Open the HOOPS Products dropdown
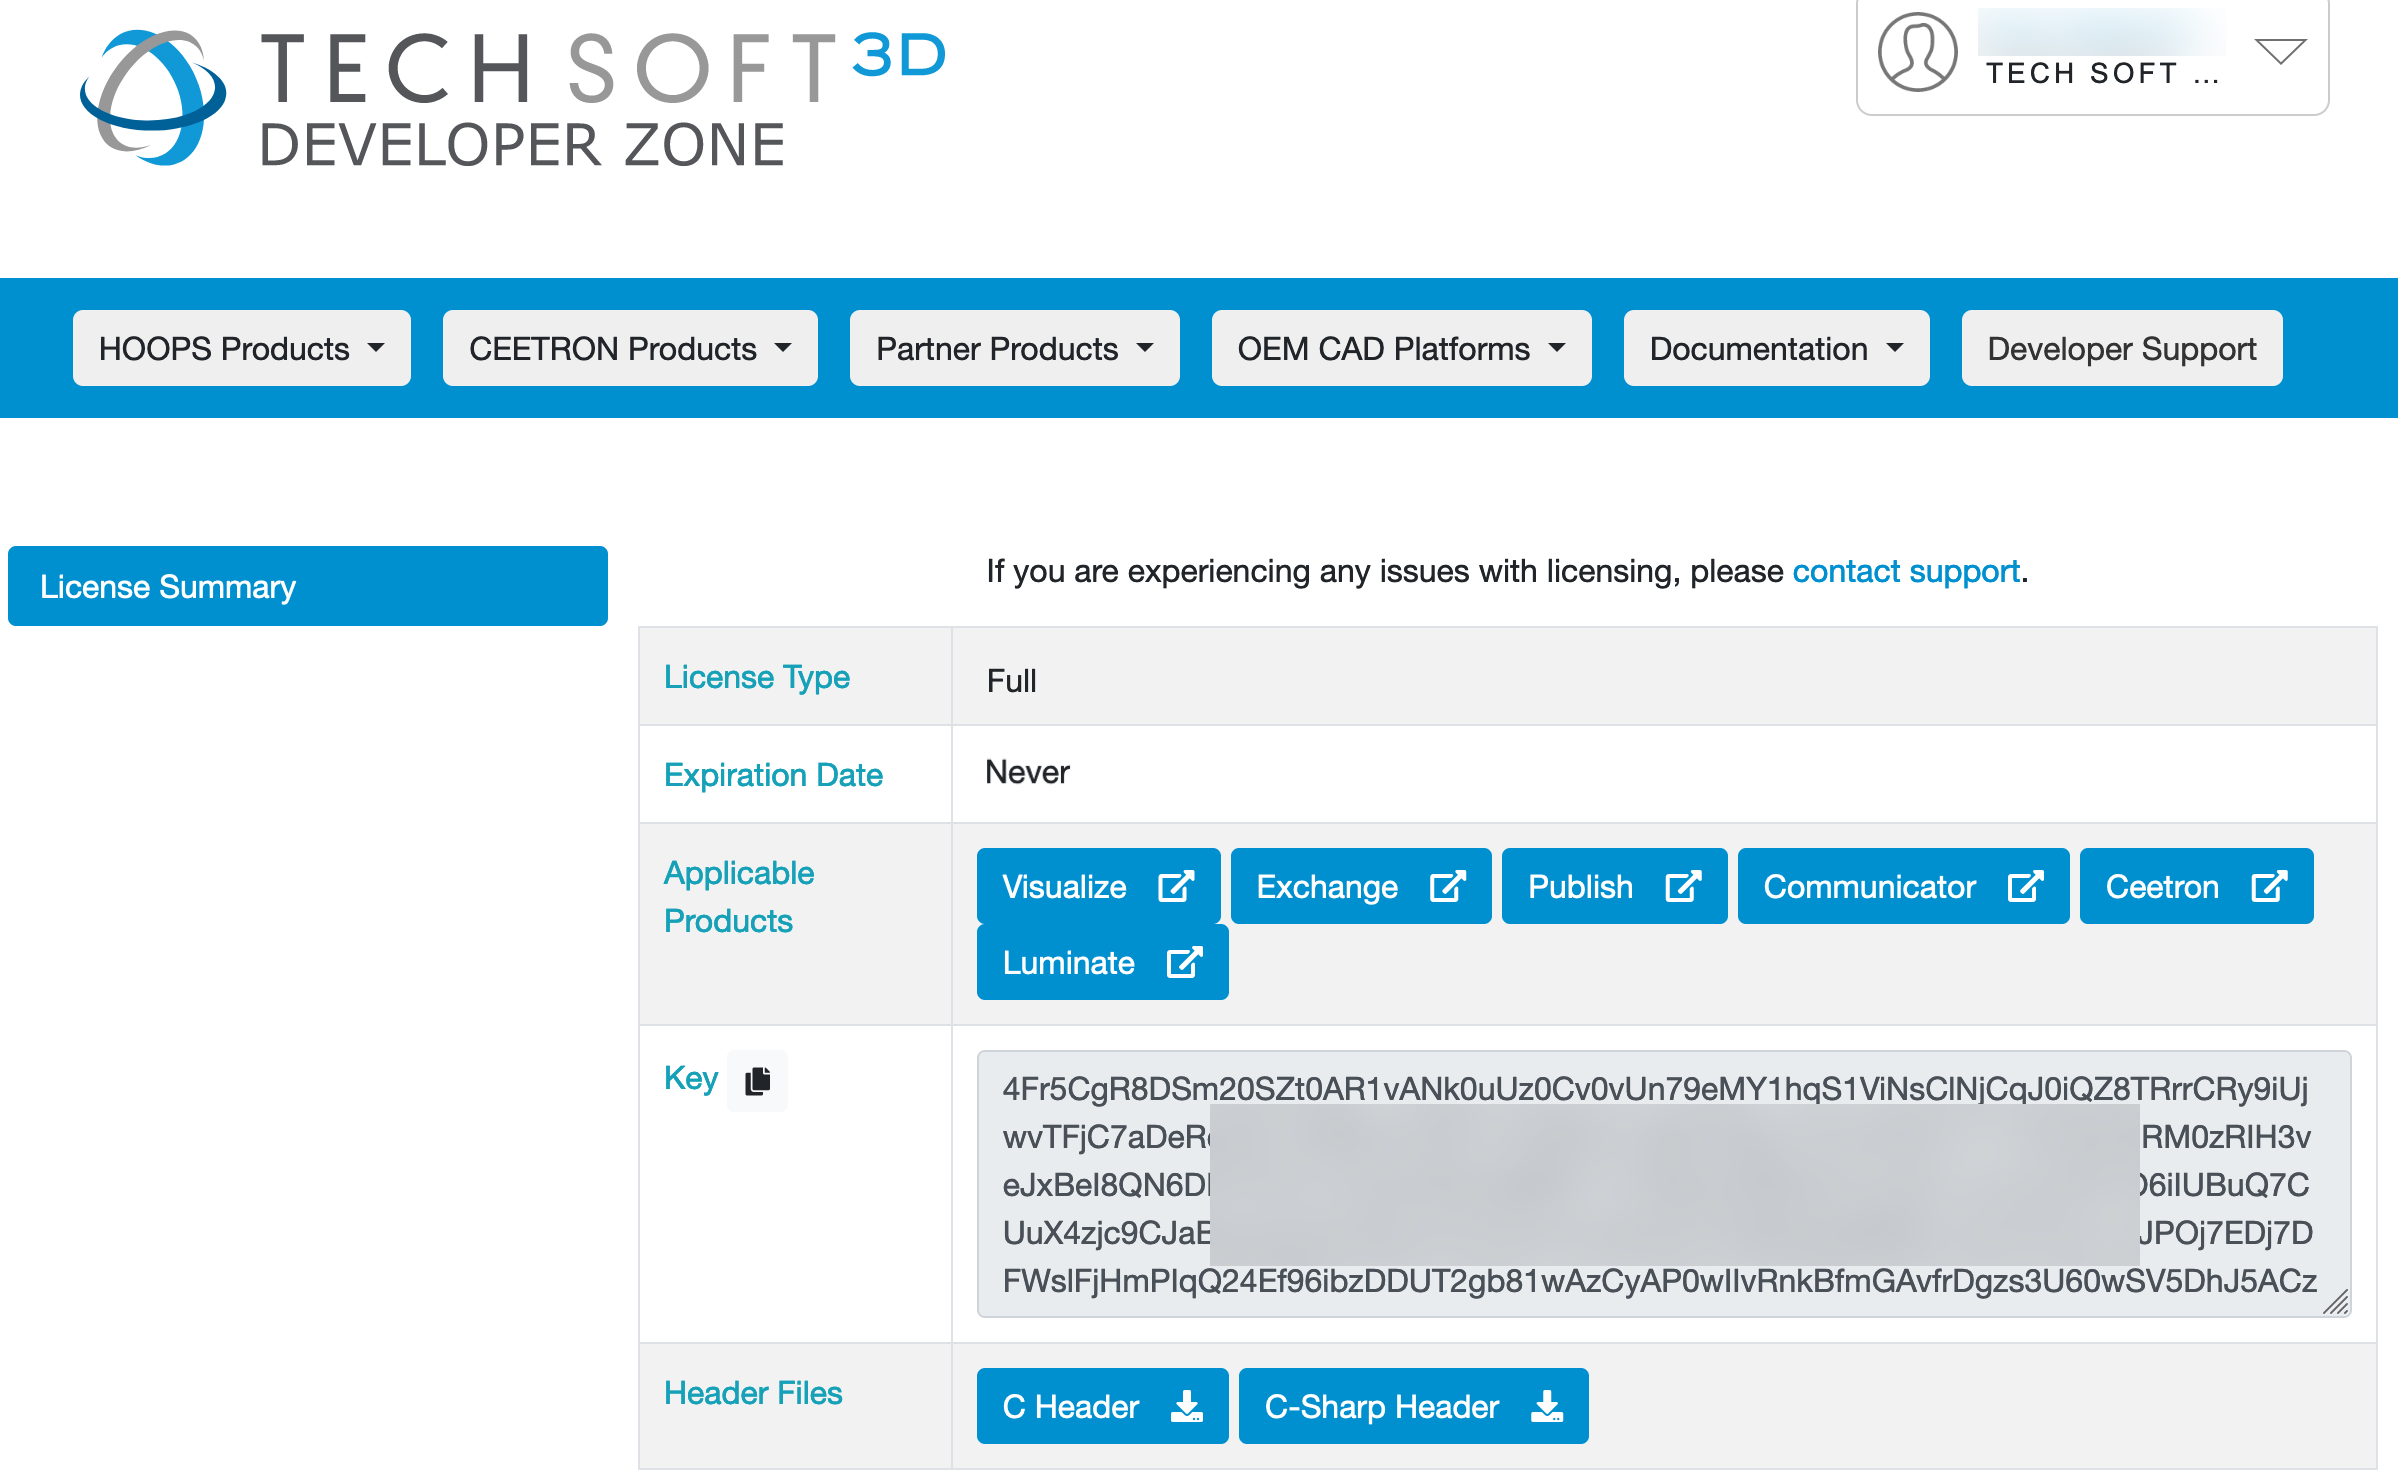2398x1476 pixels. [242, 348]
